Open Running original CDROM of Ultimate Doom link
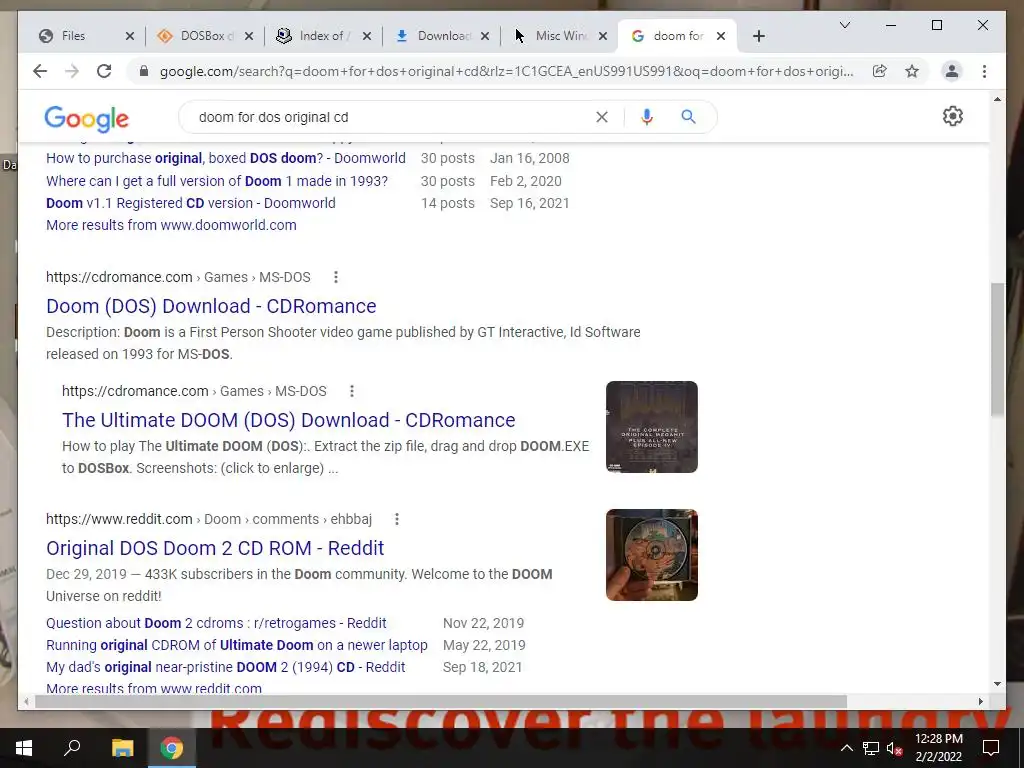Viewport: 1024px width, 768px height. point(236,645)
